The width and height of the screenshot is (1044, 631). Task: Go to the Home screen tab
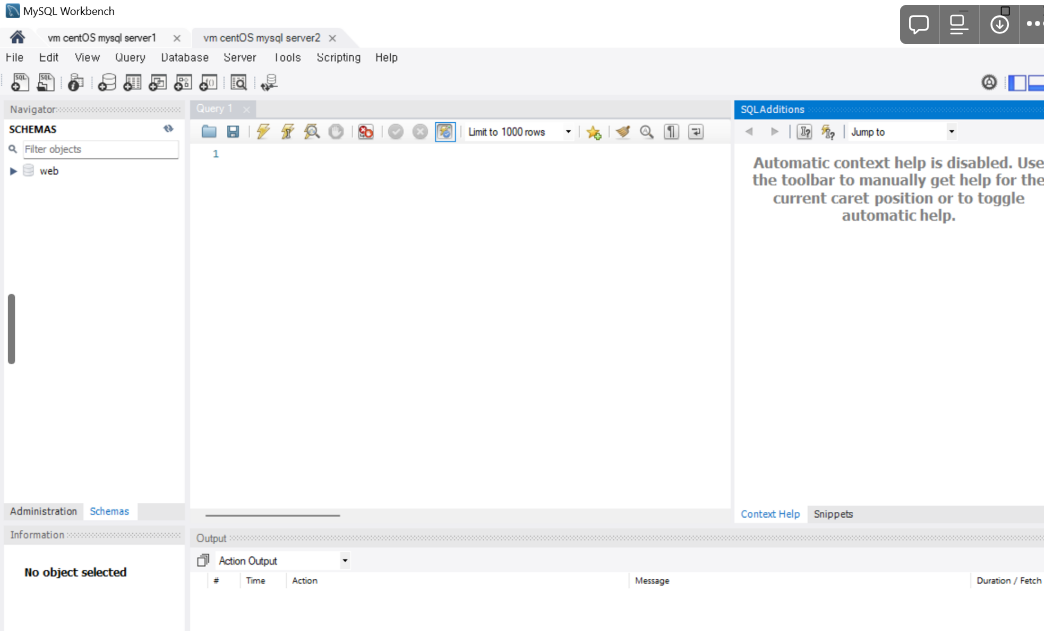tap(17, 37)
